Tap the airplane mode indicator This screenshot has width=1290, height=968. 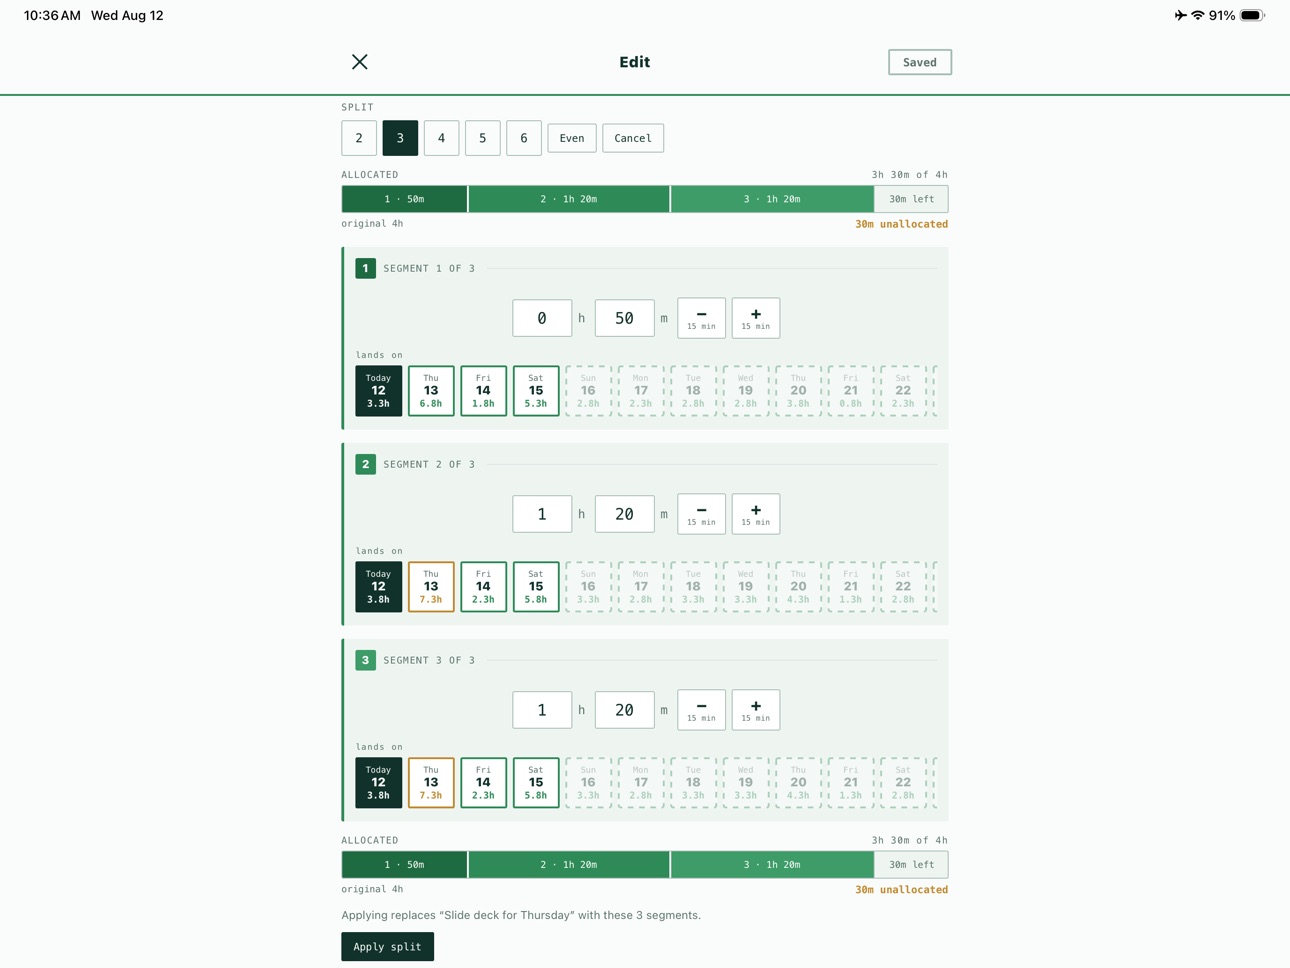[x=1180, y=15]
